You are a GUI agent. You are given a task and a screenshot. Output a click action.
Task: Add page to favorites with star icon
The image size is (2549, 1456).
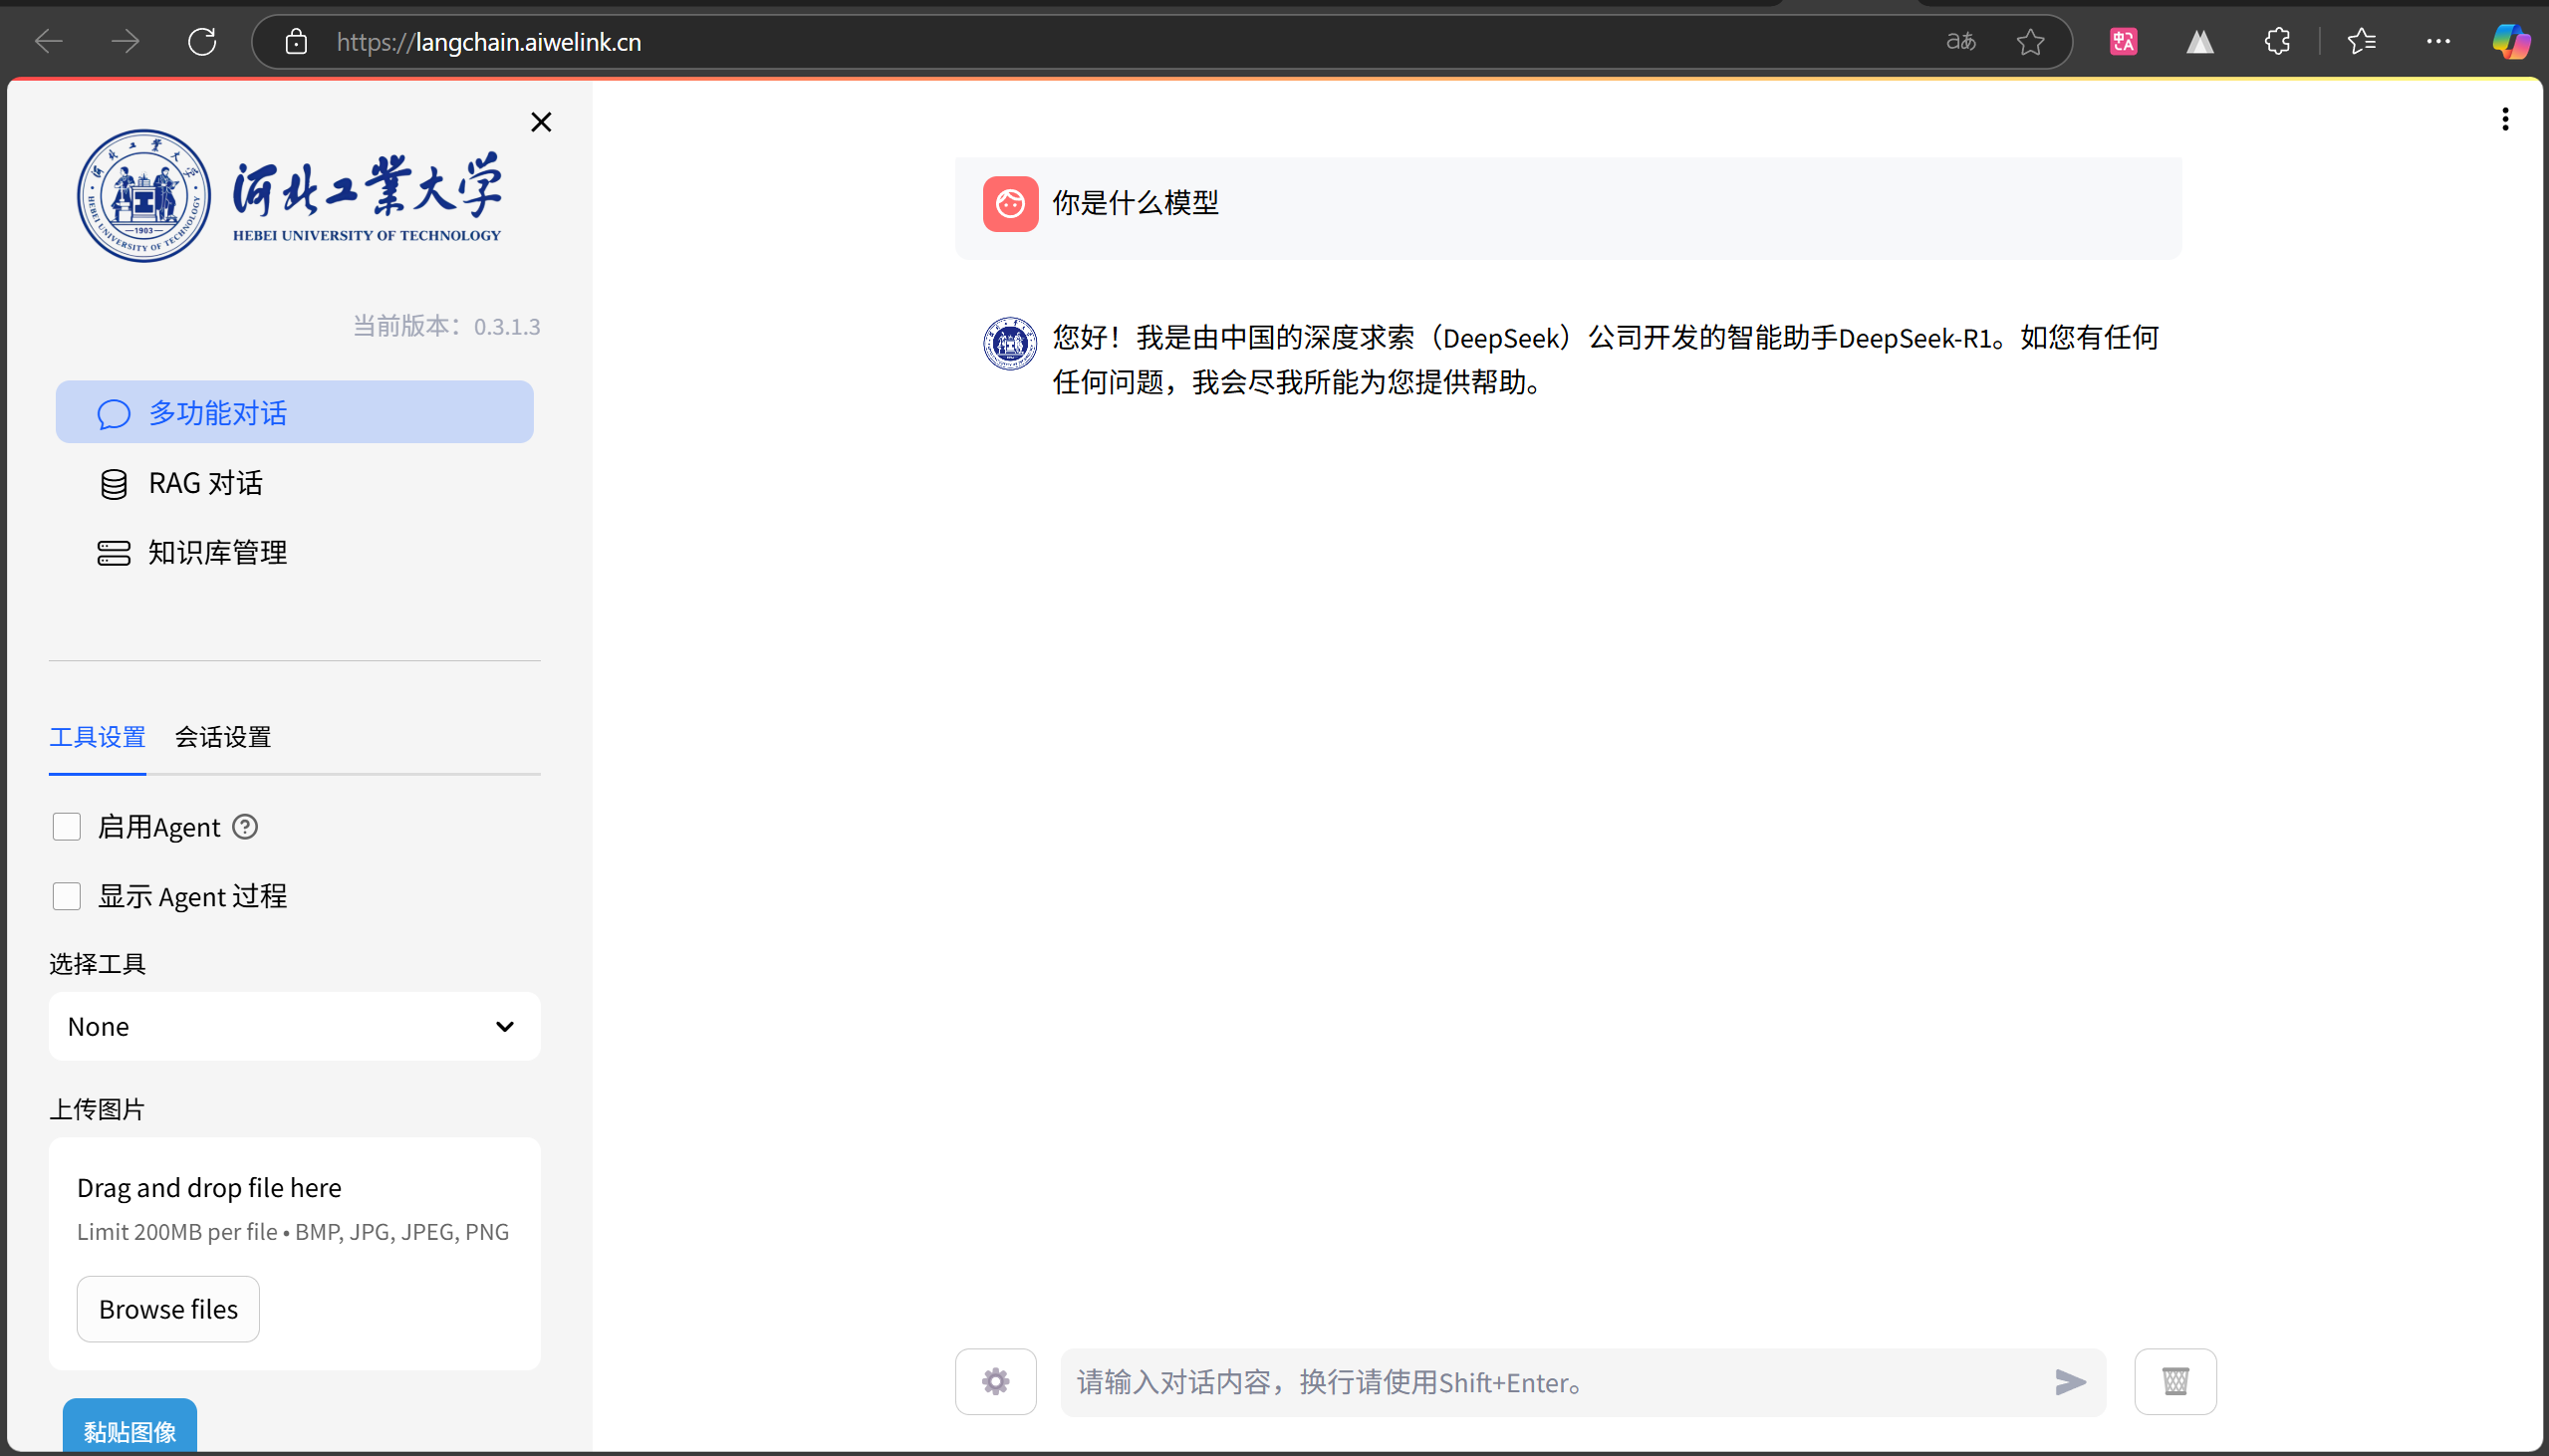click(2030, 41)
